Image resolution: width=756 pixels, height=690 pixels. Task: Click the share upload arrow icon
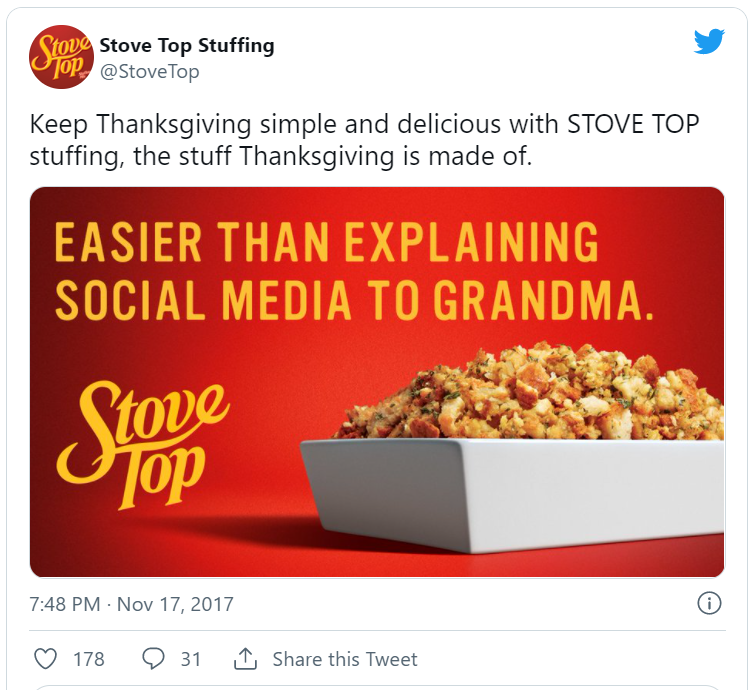click(x=245, y=659)
